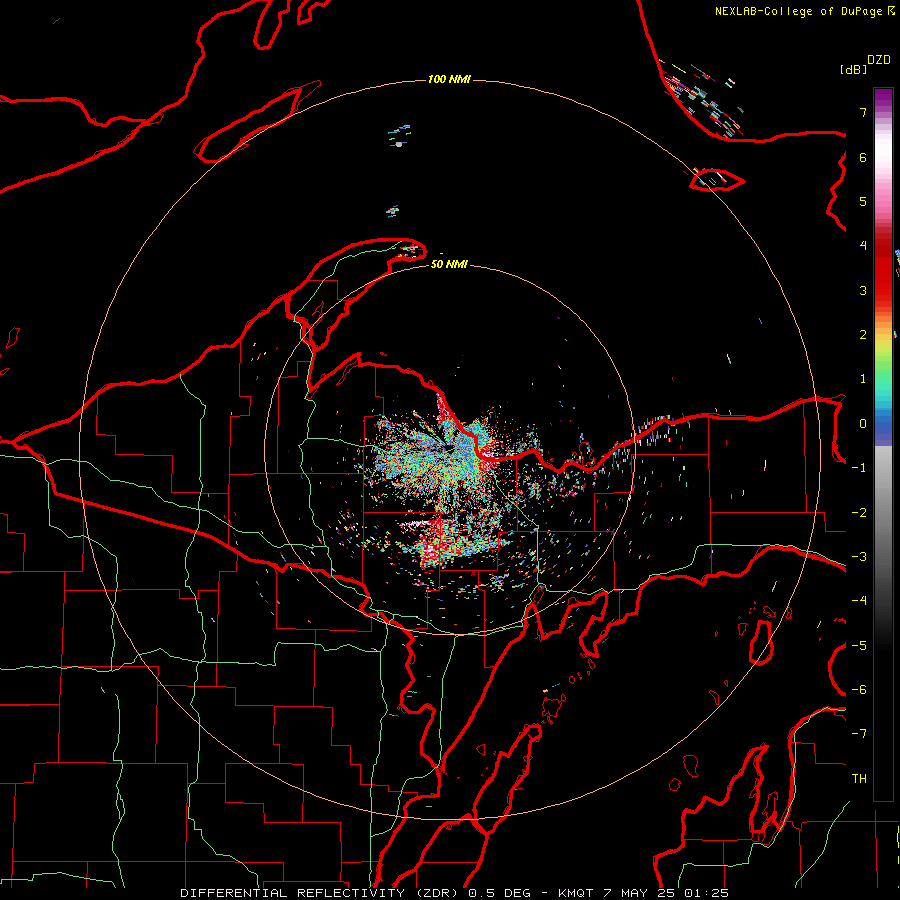Click the KMQT radar site identifier
The image size is (900, 900).
pyautogui.click(x=578, y=893)
